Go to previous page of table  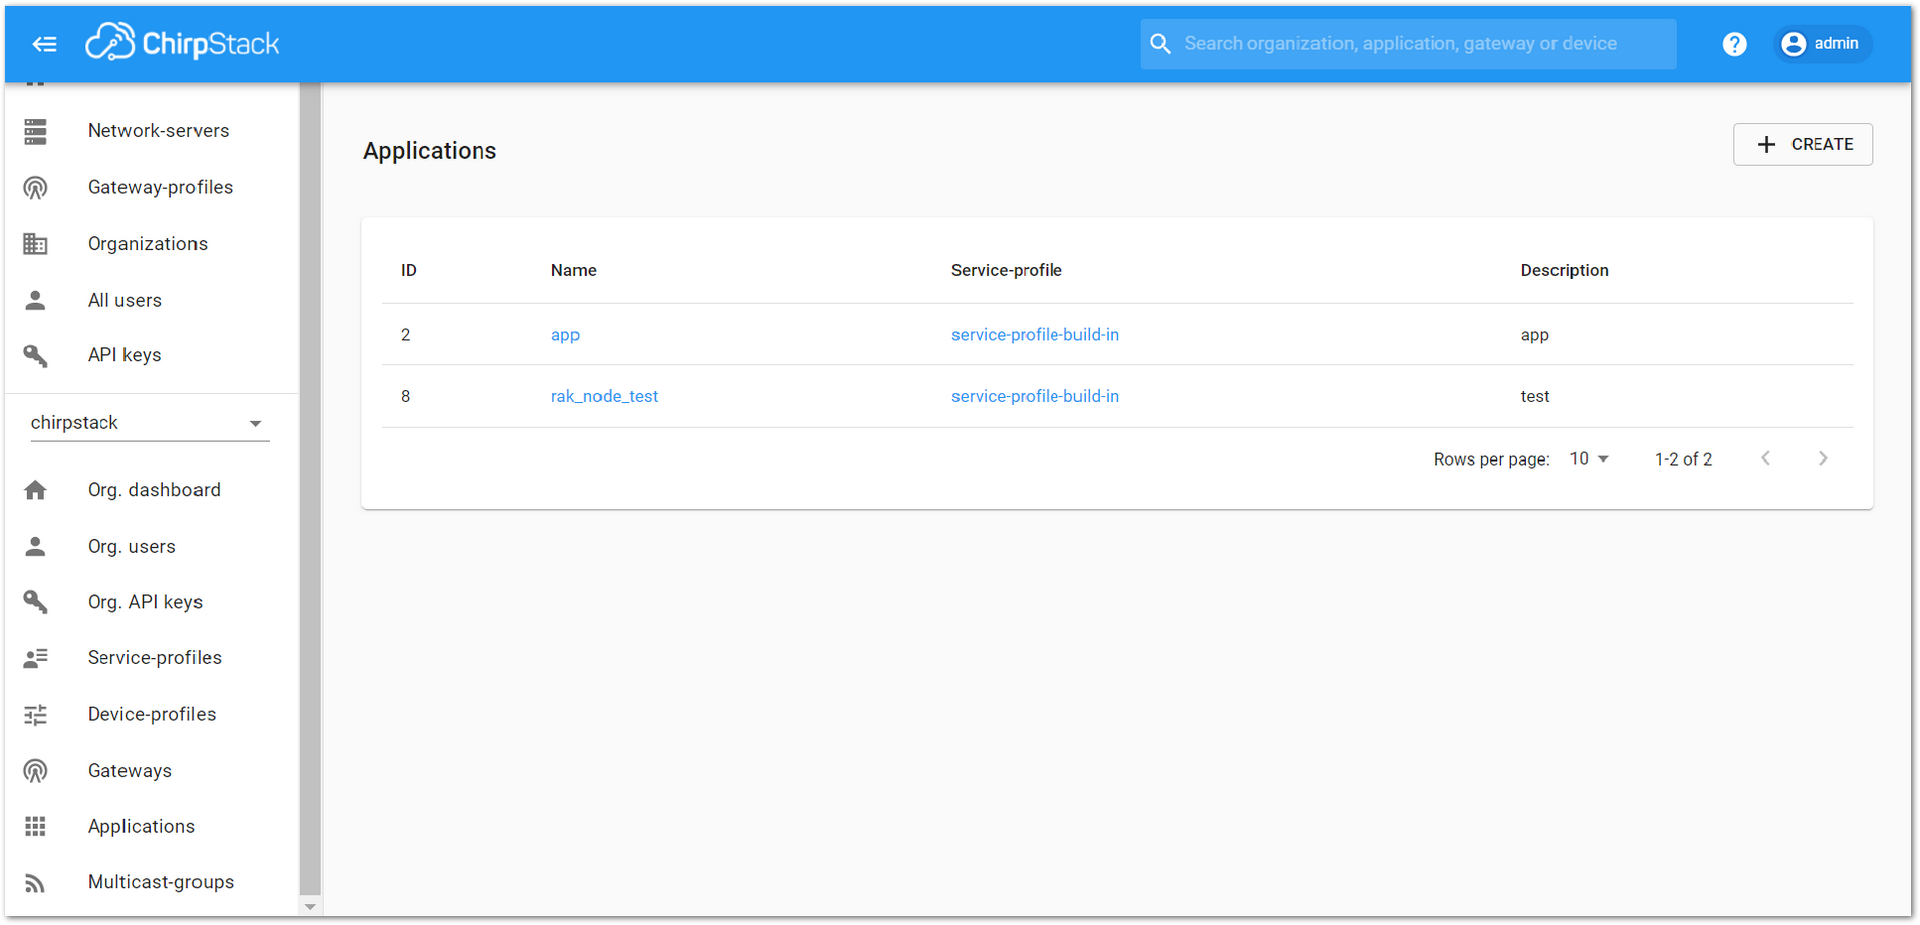tap(1766, 459)
